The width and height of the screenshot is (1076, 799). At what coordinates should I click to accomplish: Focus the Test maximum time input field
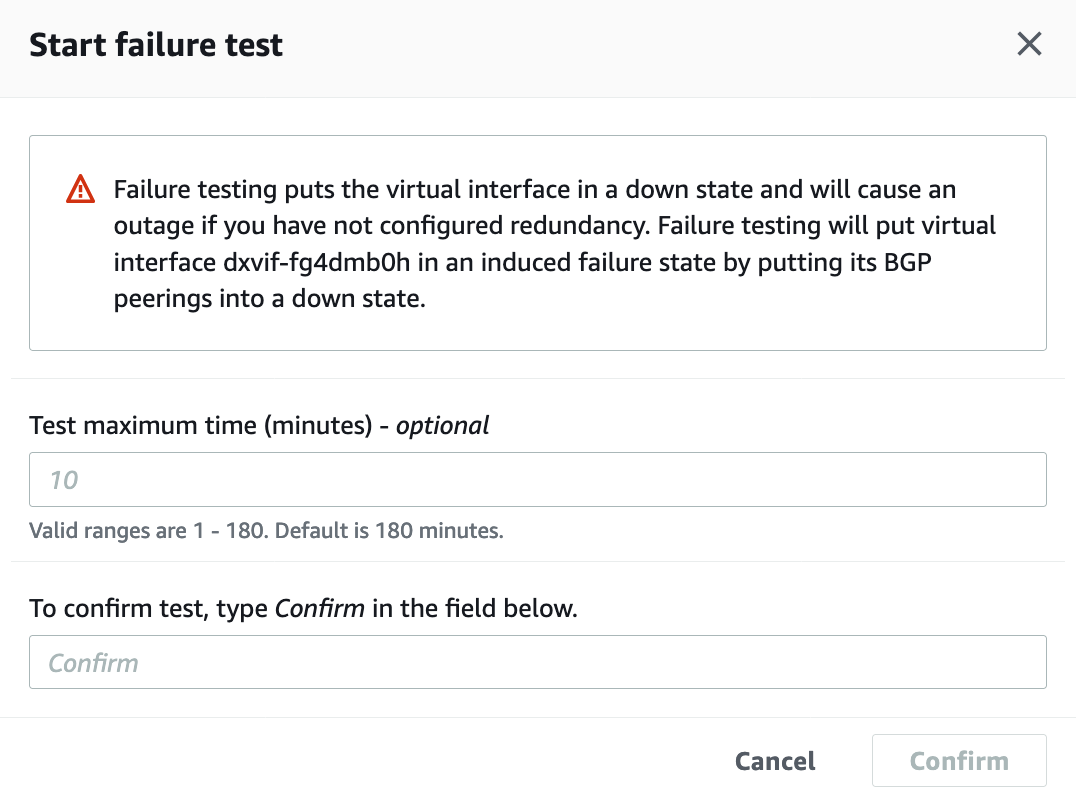(x=537, y=480)
